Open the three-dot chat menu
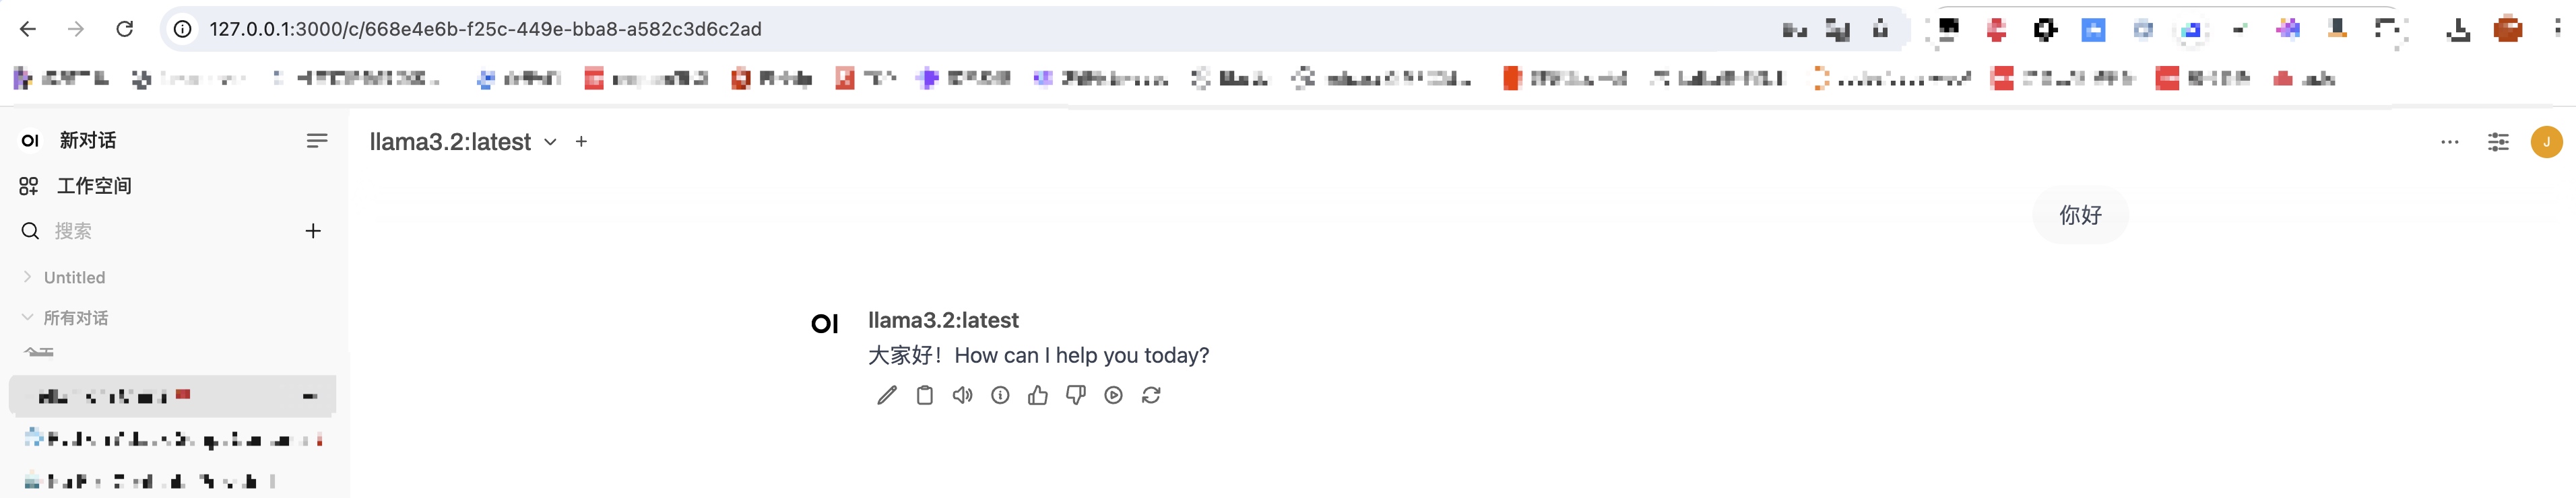Image resolution: width=2576 pixels, height=498 pixels. [2449, 142]
